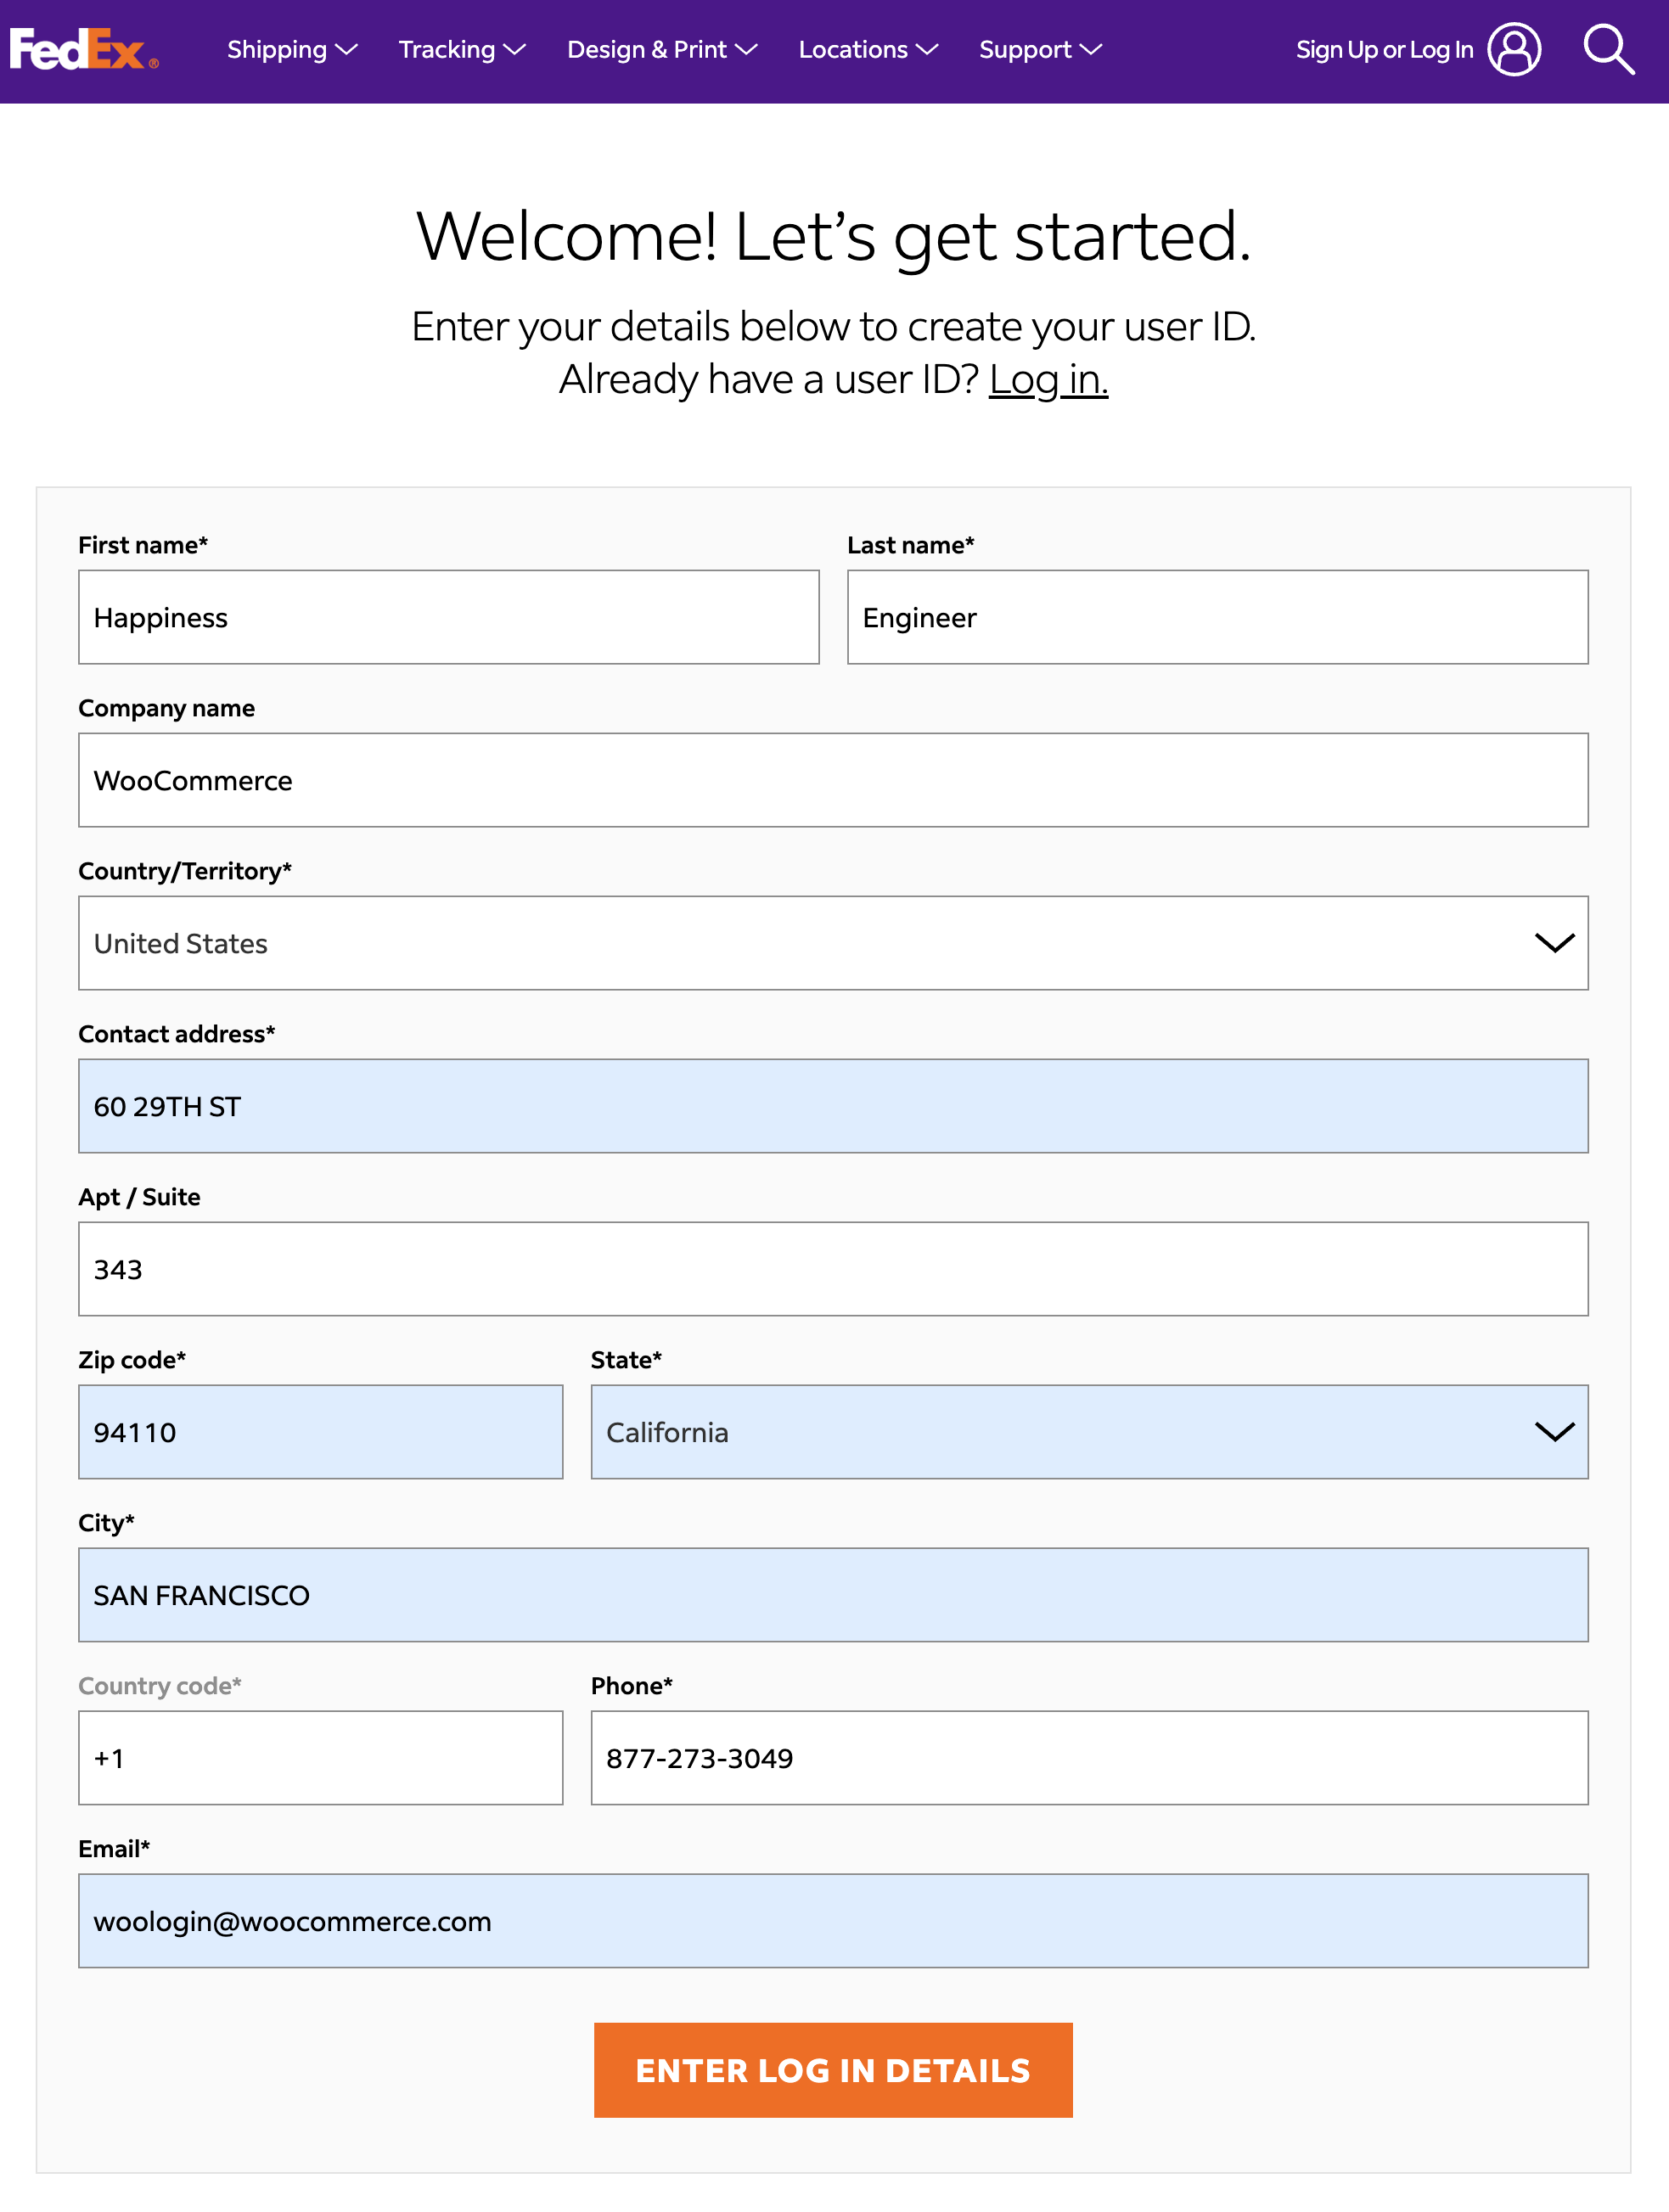Viewport: 1669px width, 2212px height.
Task: Select the Email input field
Action: pos(832,1920)
